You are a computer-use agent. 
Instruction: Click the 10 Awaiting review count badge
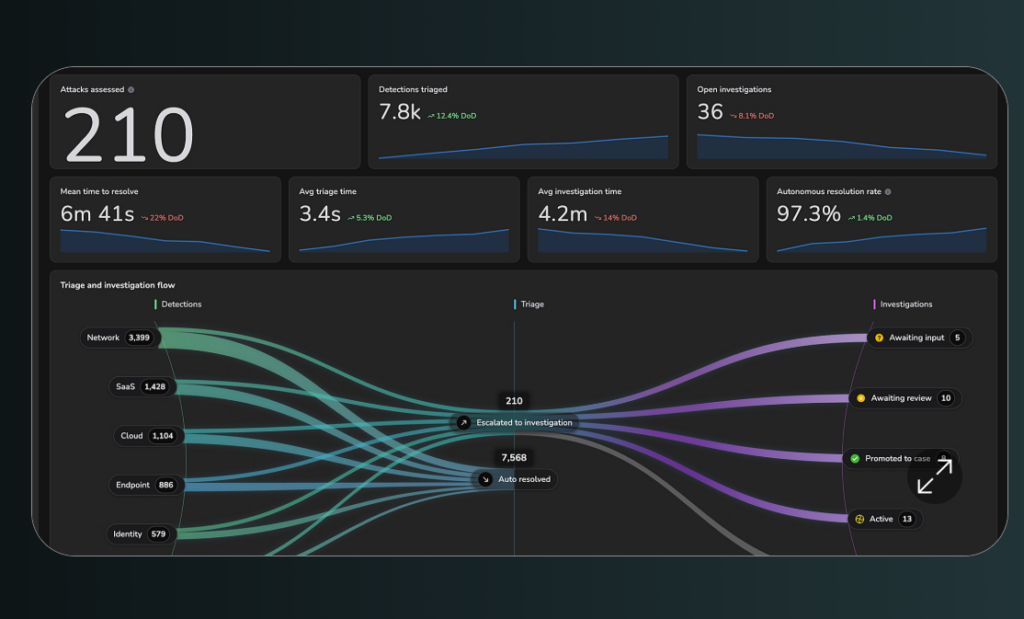pos(946,398)
